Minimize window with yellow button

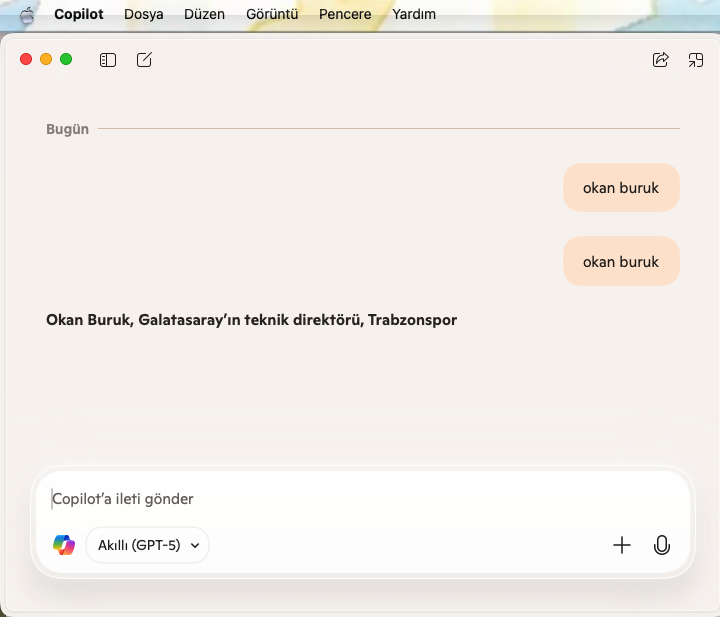pos(46,59)
